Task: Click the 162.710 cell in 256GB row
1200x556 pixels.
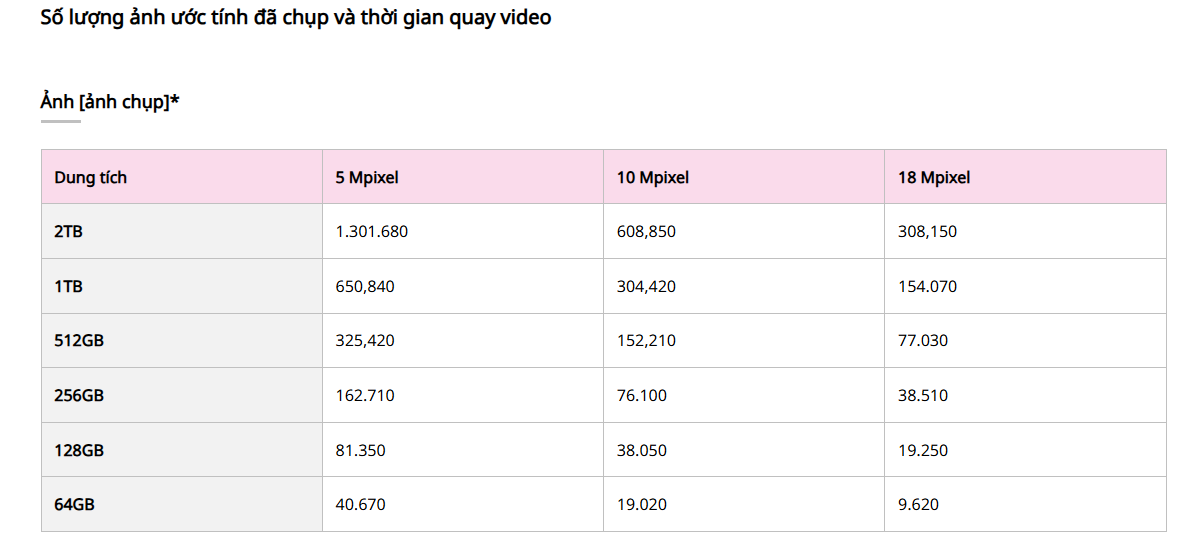Action: click(x=365, y=395)
